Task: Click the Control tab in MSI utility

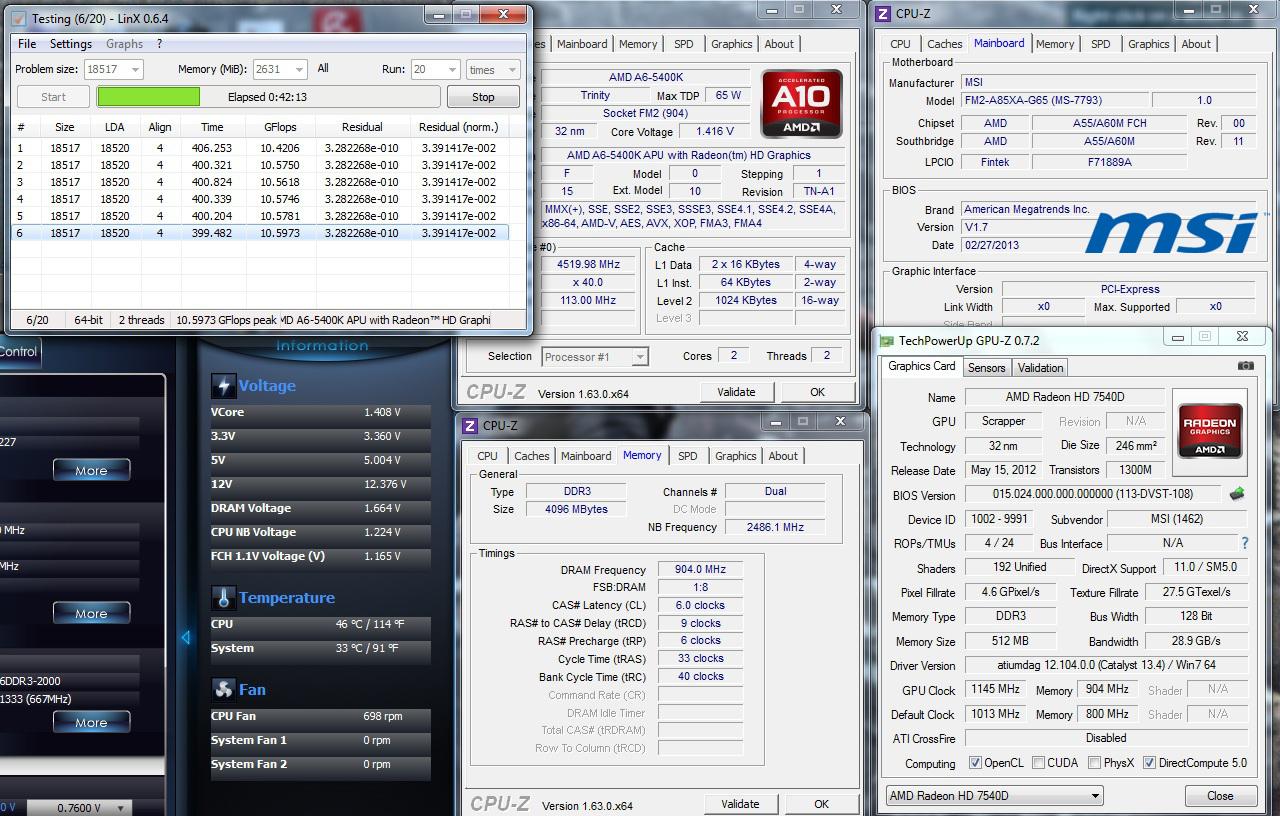Action: (18, 351)
